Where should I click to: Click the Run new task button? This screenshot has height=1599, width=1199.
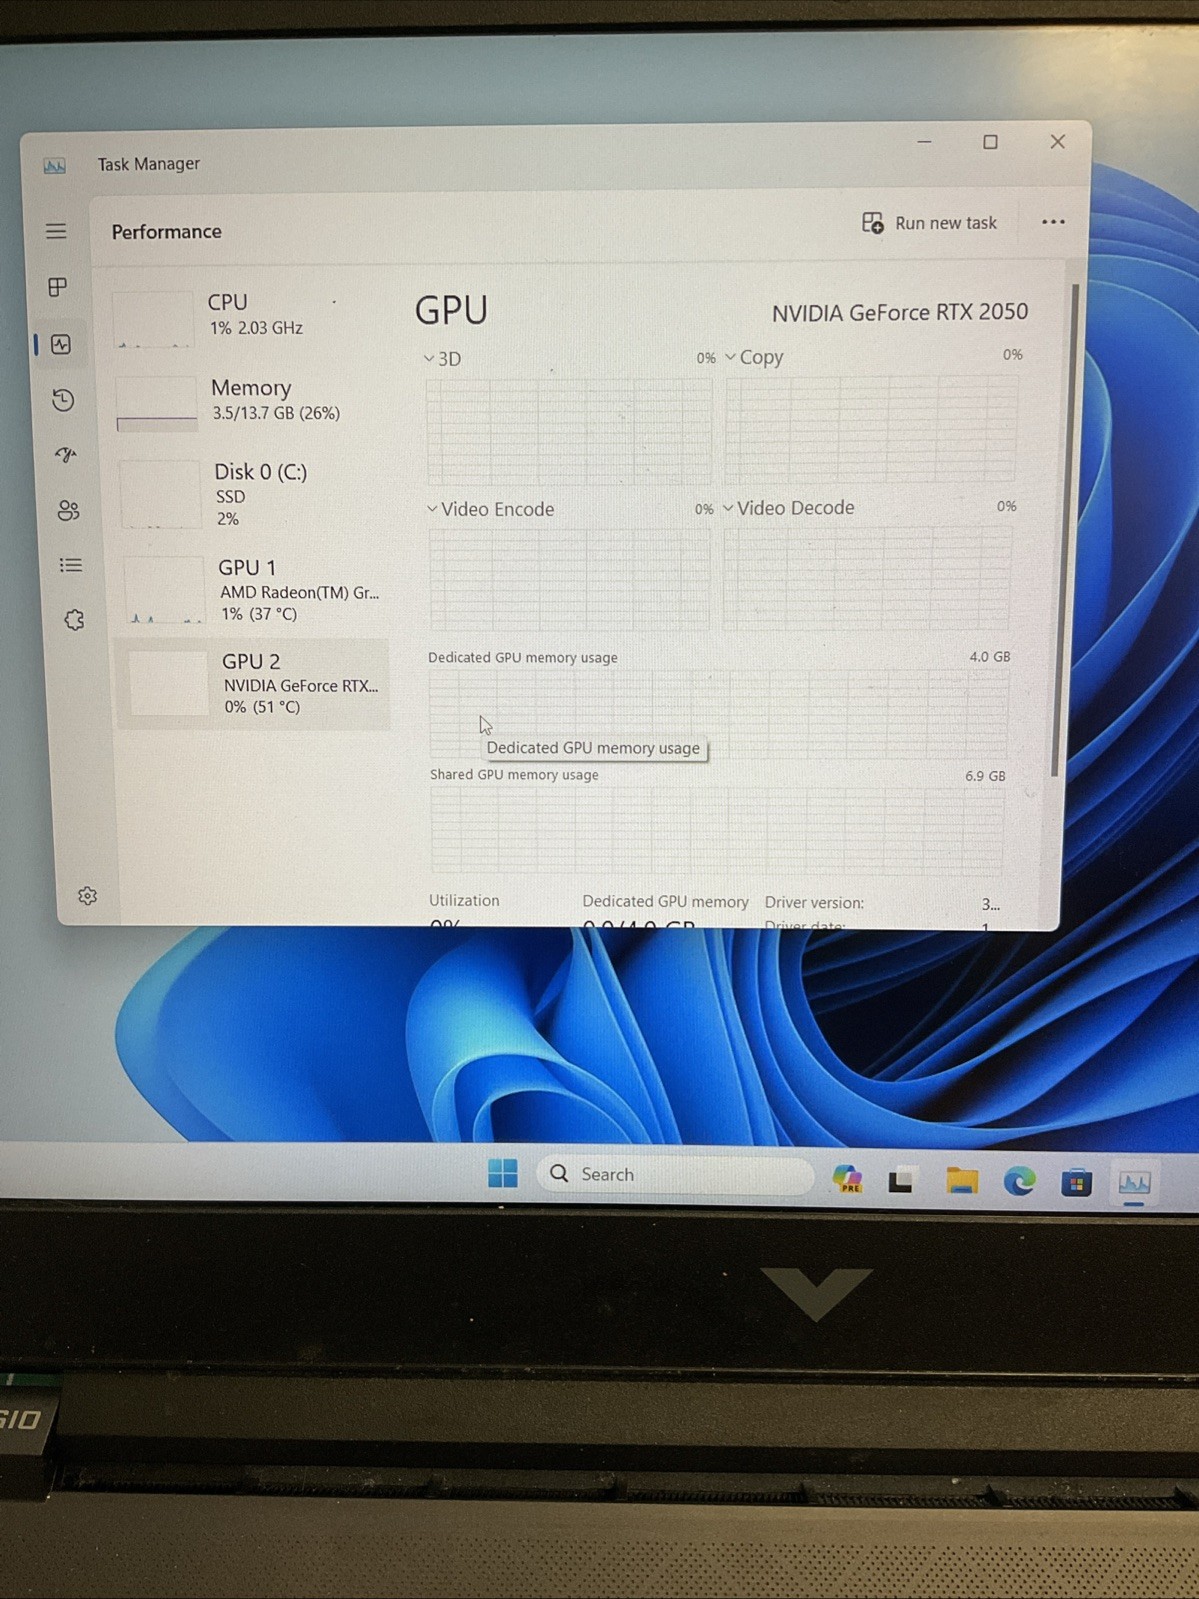929,223
